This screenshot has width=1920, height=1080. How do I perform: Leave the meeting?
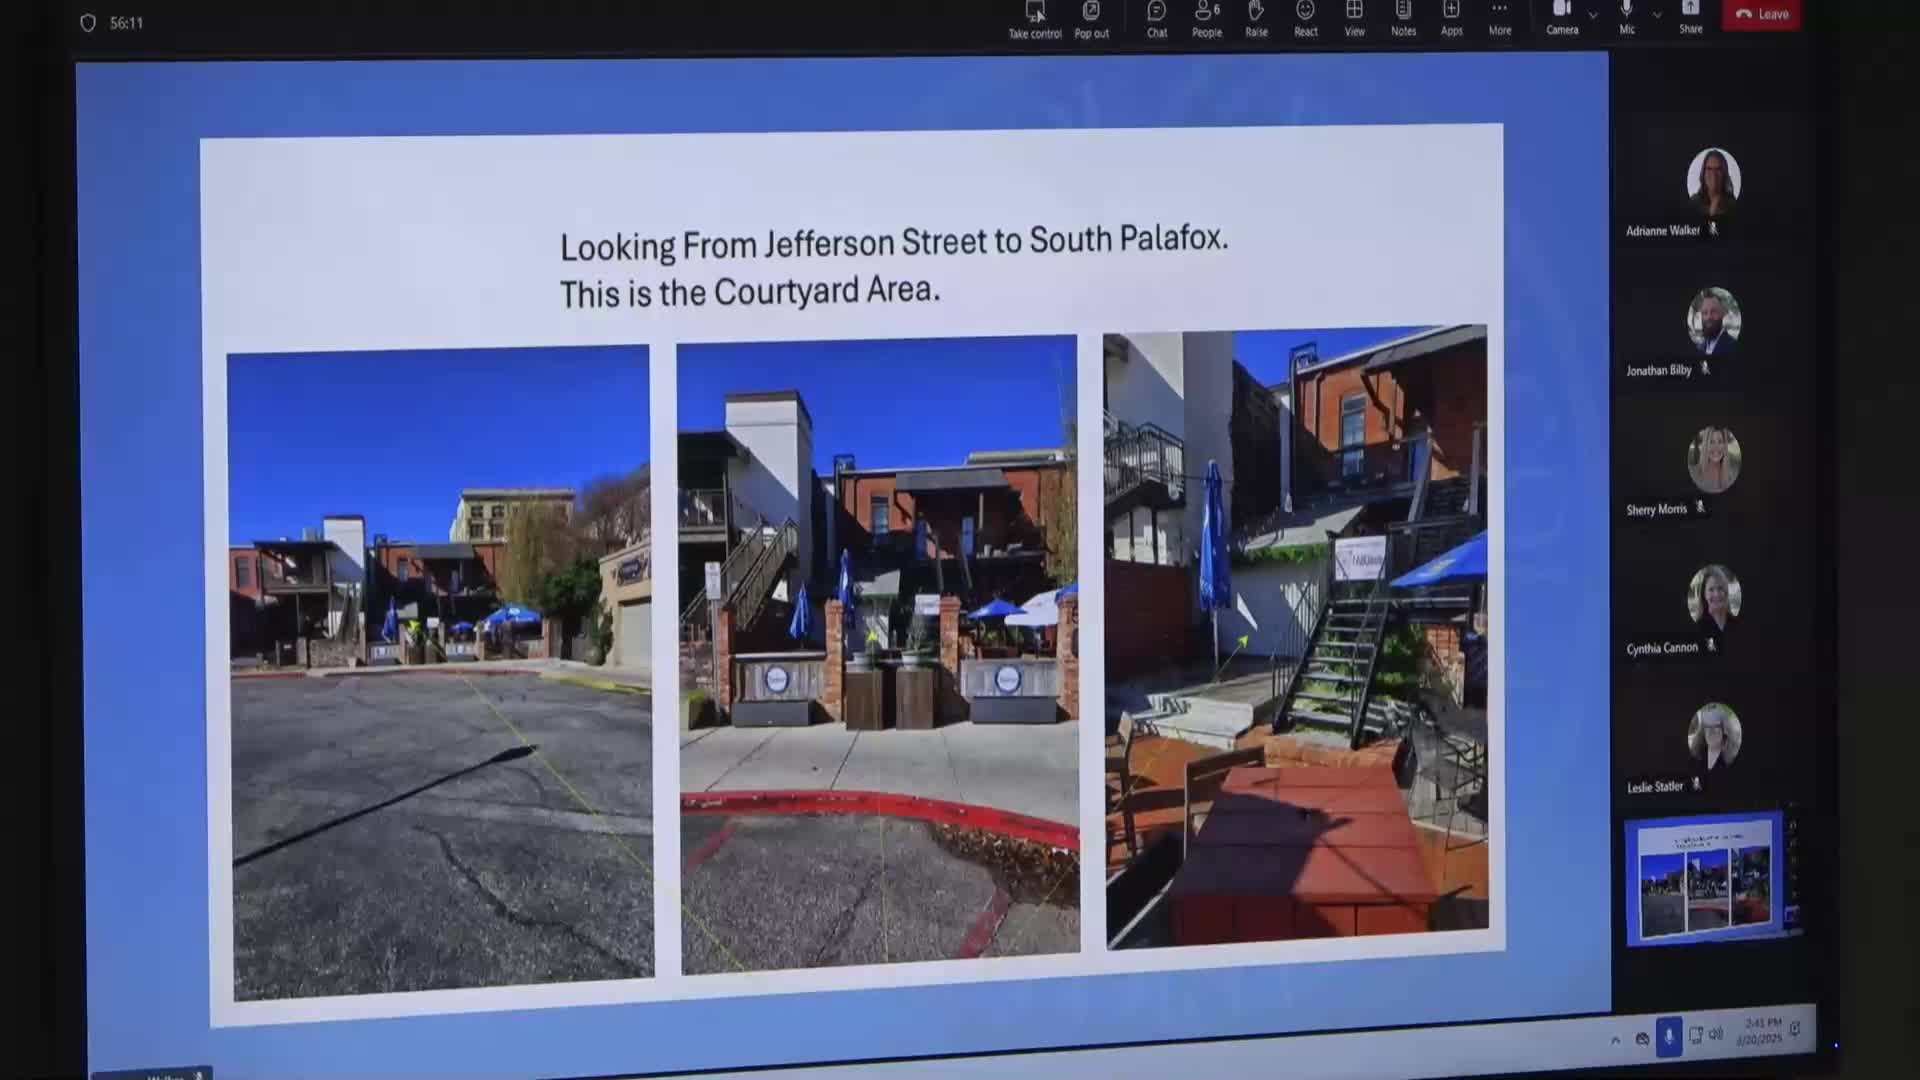click(1761, 14)
